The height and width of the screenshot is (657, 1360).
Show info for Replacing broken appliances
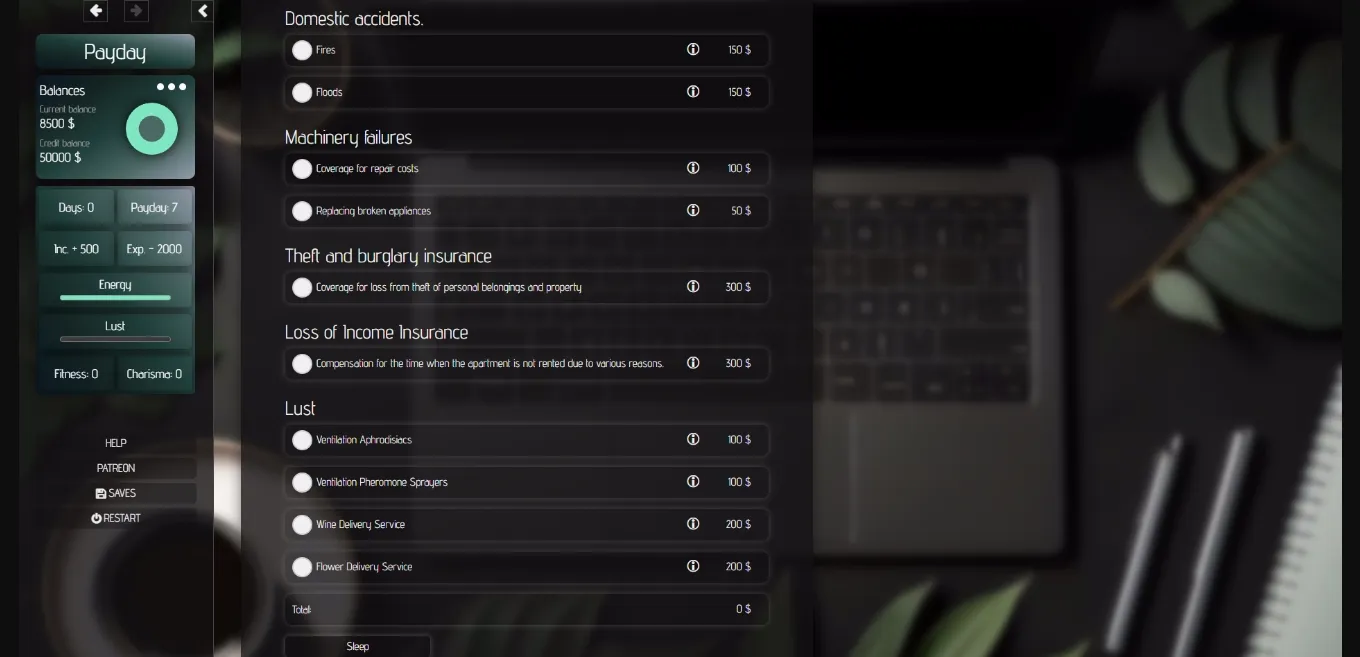[x=693, y=211]
